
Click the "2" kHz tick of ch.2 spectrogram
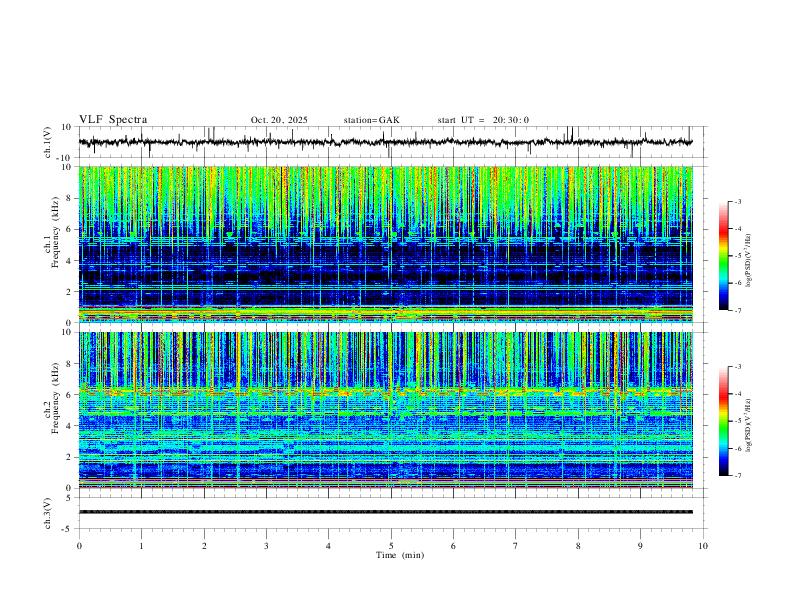[70, 457]
